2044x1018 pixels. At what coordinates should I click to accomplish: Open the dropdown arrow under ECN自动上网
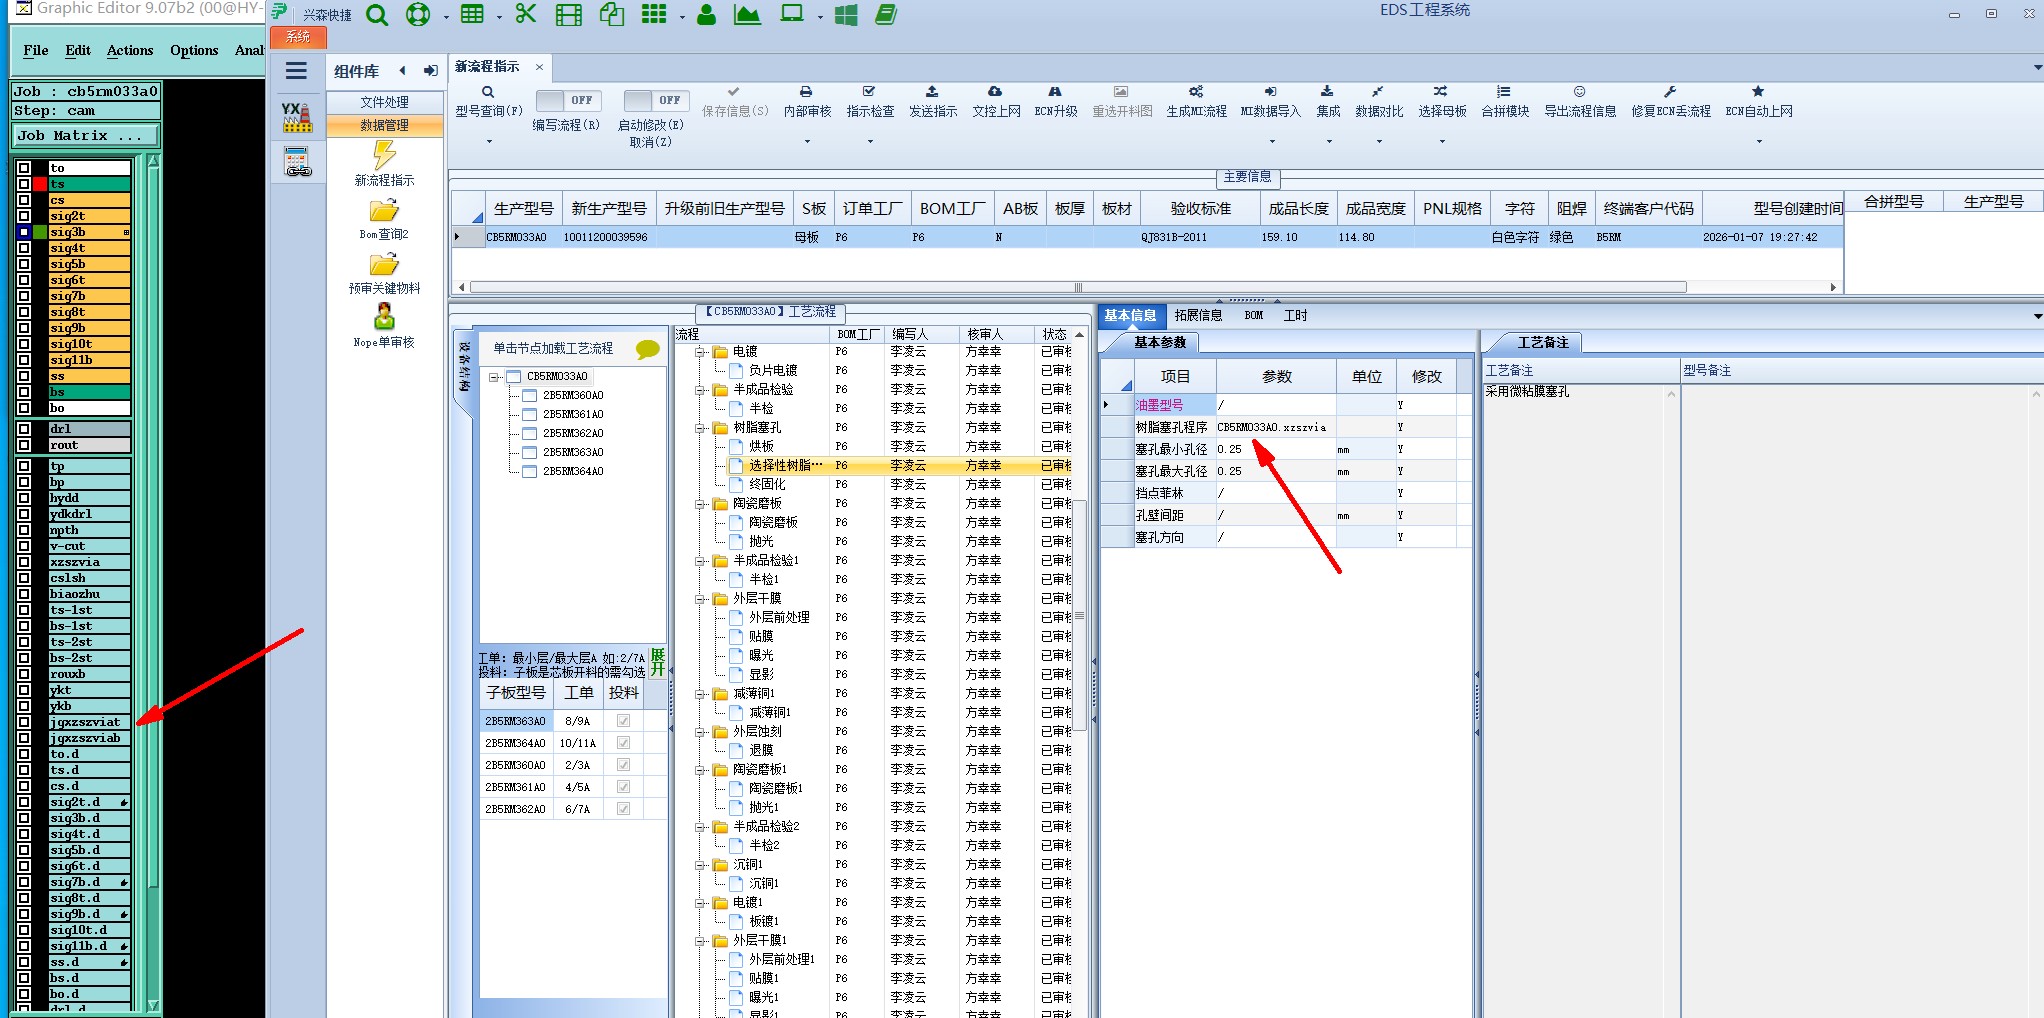tap(1759, 142)
